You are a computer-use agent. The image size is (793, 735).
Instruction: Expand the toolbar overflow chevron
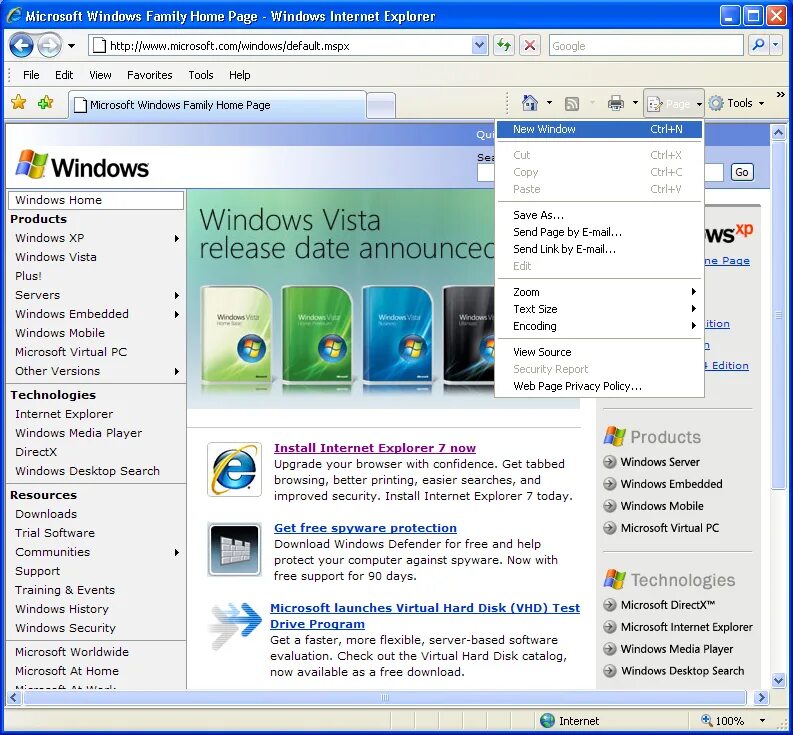tap(780, 95)
